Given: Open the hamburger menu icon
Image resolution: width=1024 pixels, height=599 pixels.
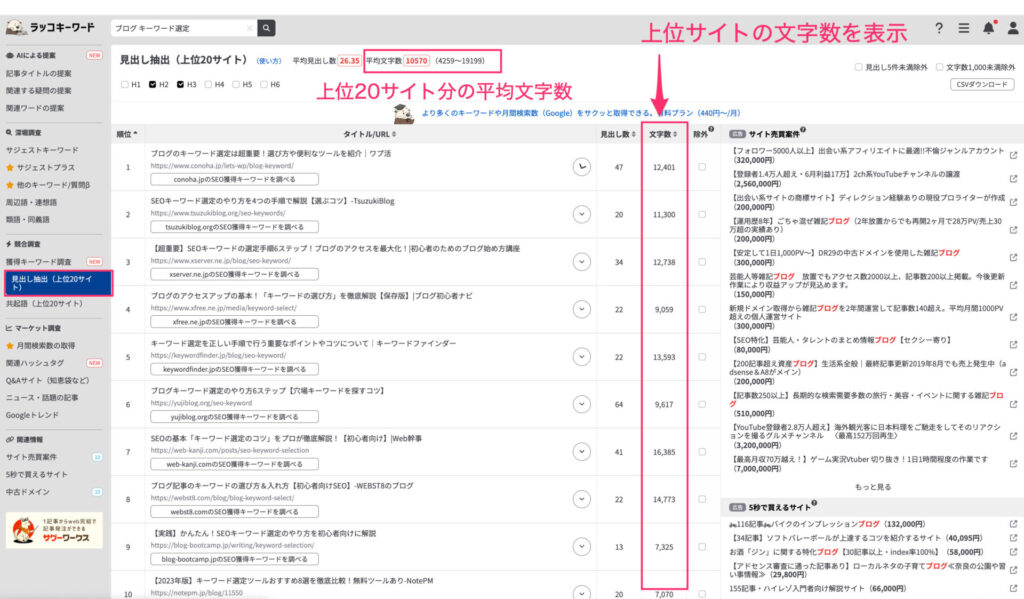Looking at the screenshot, I should click(x=963, y=28).
